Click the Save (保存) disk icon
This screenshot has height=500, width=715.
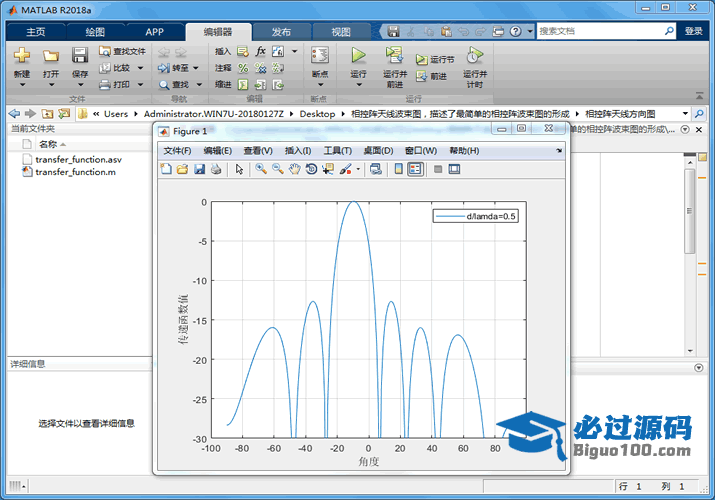(80, 56)
